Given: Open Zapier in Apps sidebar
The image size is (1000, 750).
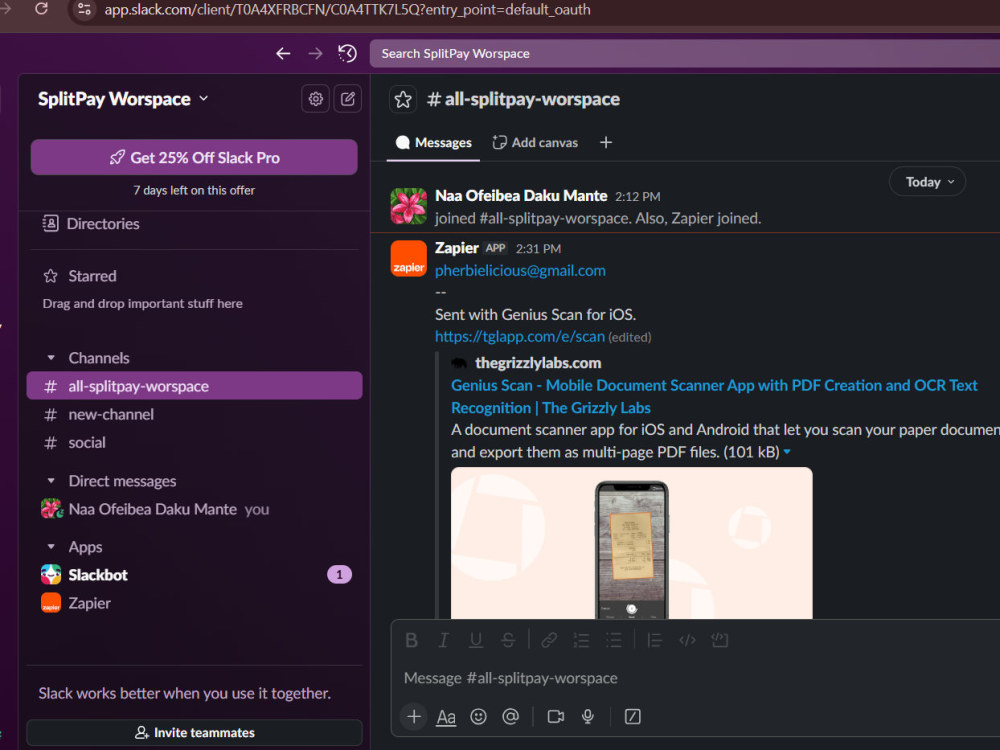Looking at the screenshot, I should pos(89,603).
